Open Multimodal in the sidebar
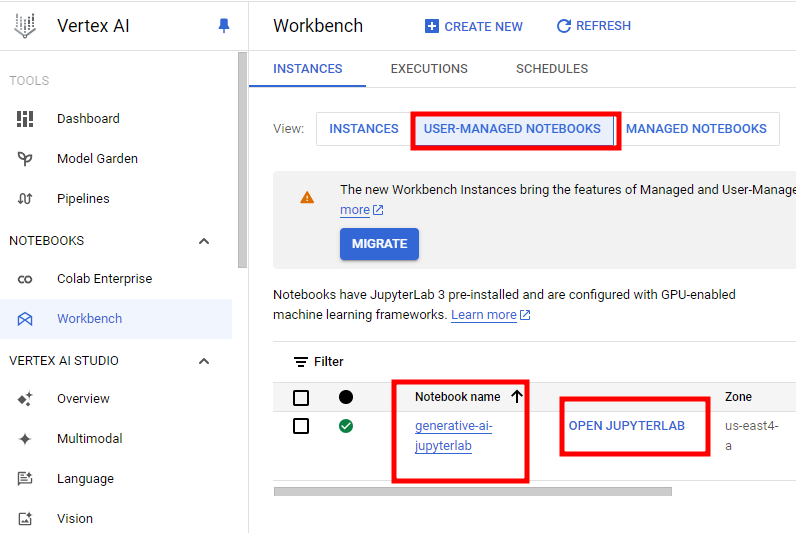Screen dimensions: 796x533 coord(89,439)
